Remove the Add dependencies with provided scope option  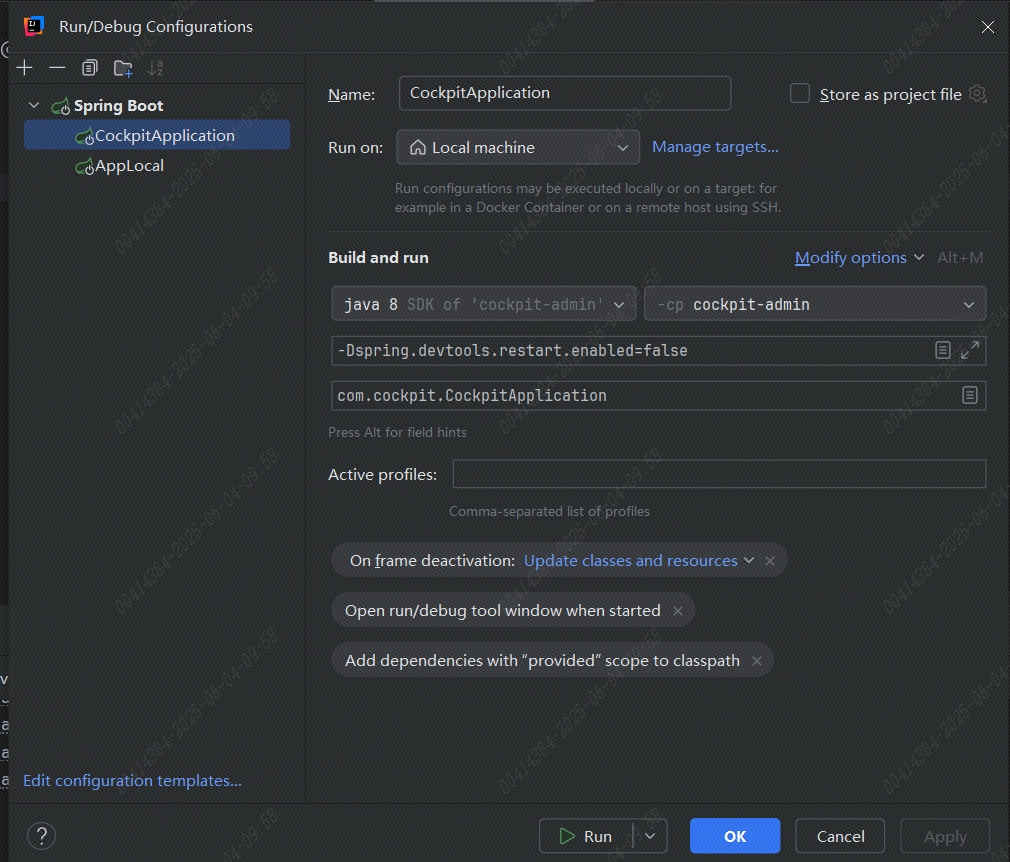click(757, 660)
